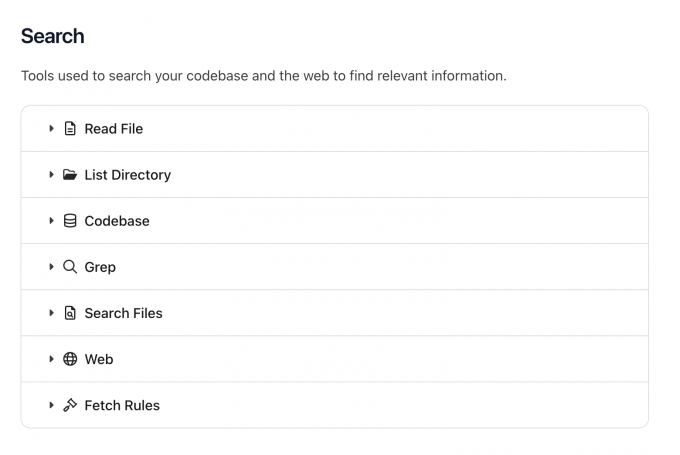
Task: Click the Search Files document-search icon
Action: point(70,313)
